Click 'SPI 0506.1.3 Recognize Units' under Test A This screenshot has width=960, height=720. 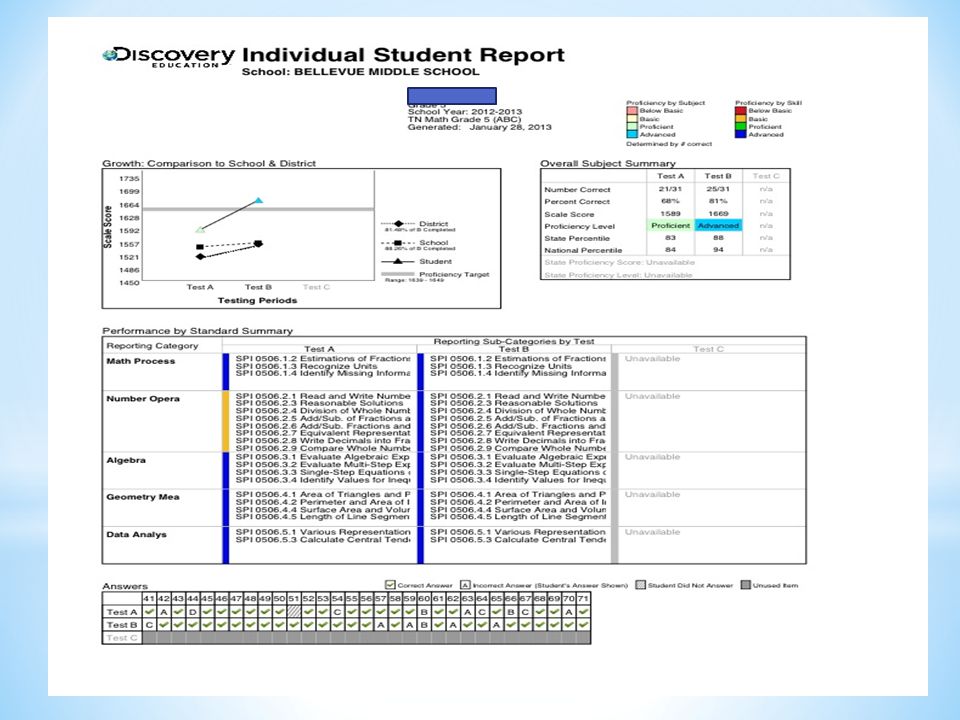pos(306,366)
